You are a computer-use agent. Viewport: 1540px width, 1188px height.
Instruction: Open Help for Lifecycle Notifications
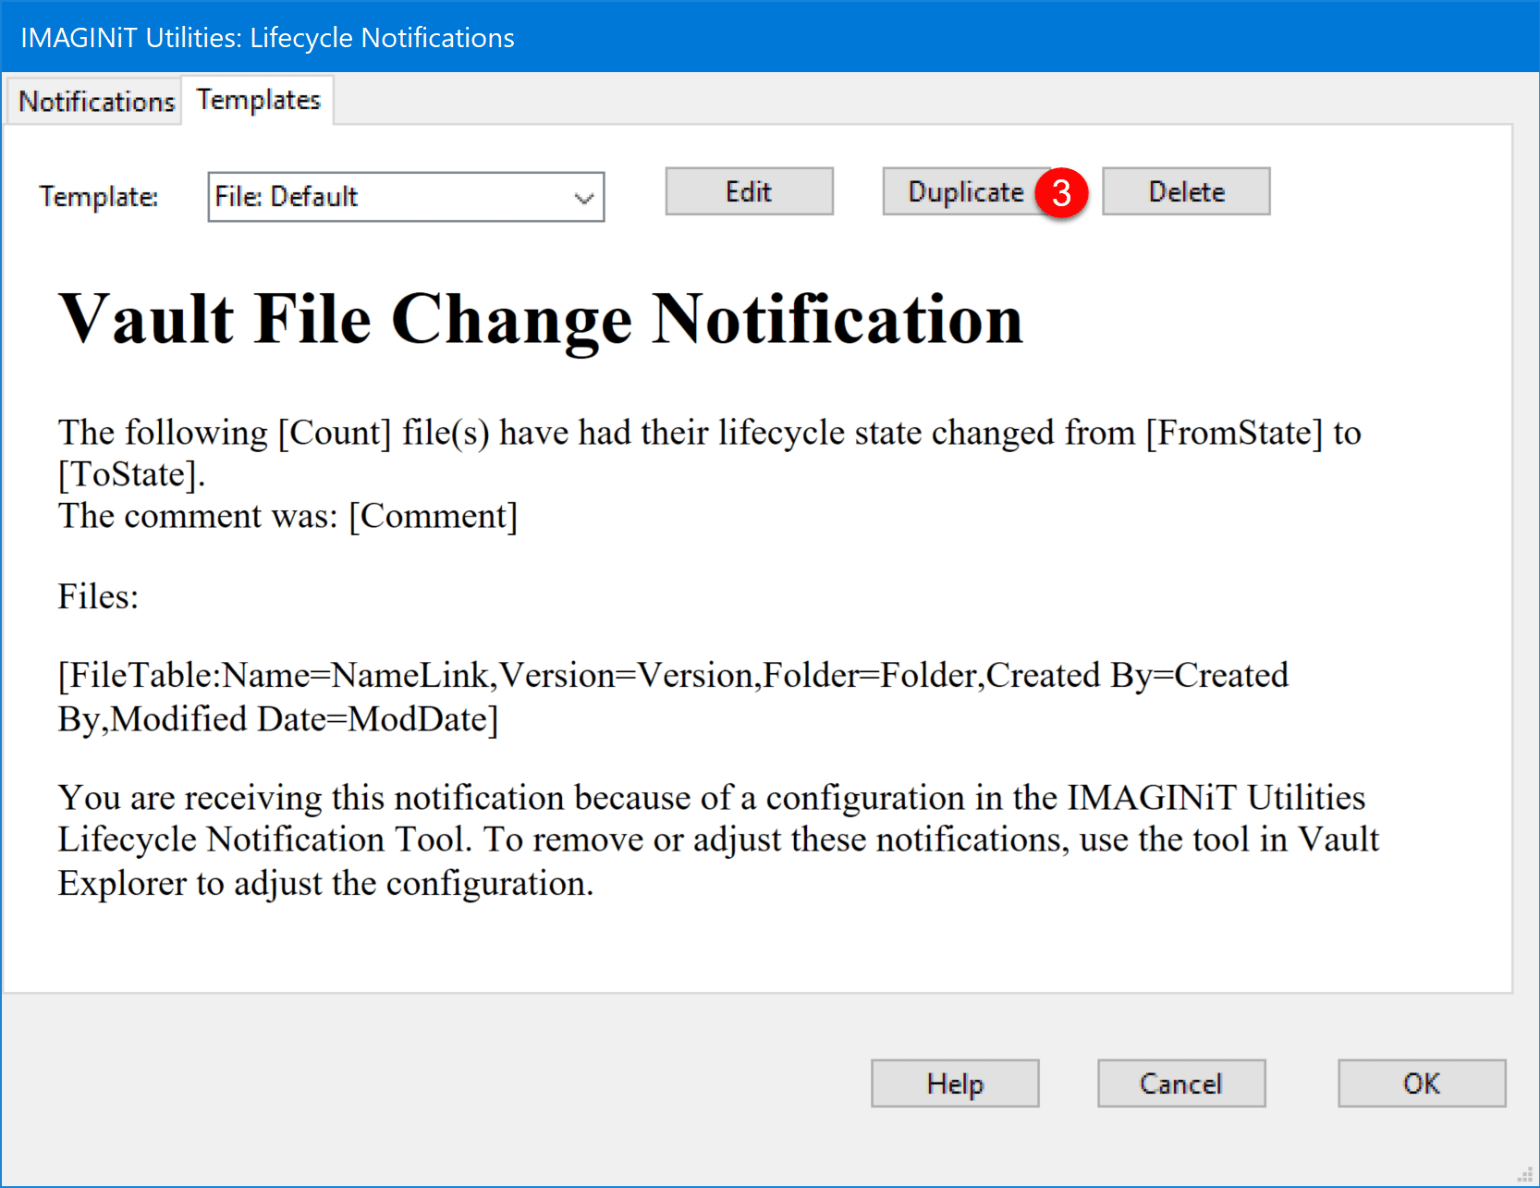[x=955, y=1083]
